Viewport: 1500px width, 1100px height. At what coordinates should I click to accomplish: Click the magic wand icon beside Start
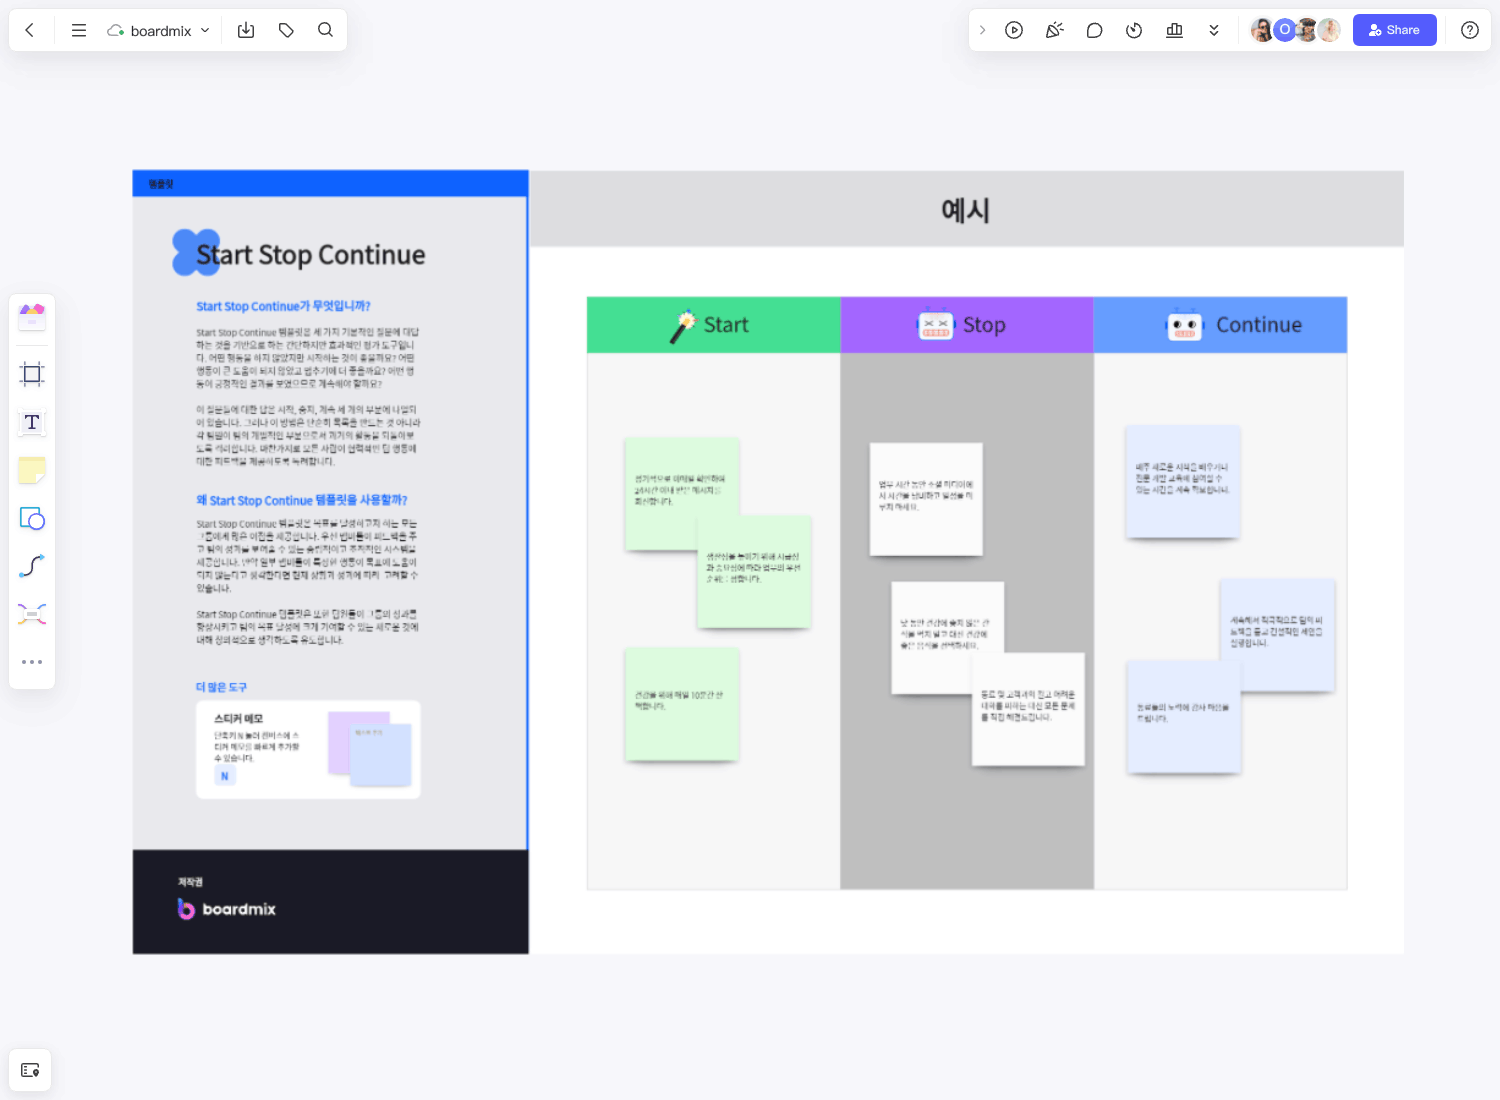click(x=682, y=326)
